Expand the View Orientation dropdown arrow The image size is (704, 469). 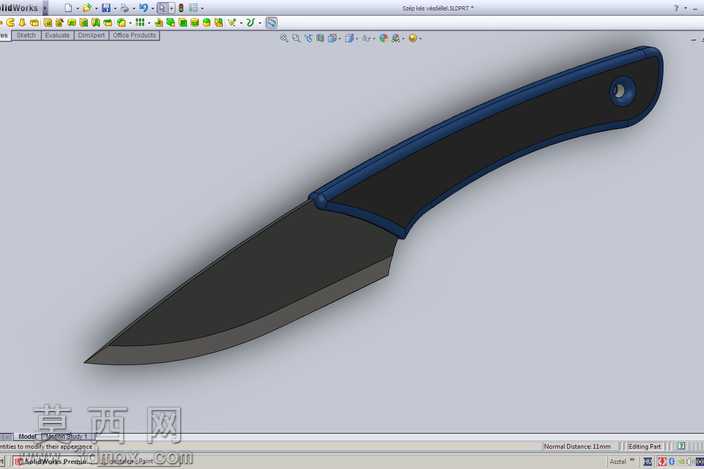click(339, 39)
